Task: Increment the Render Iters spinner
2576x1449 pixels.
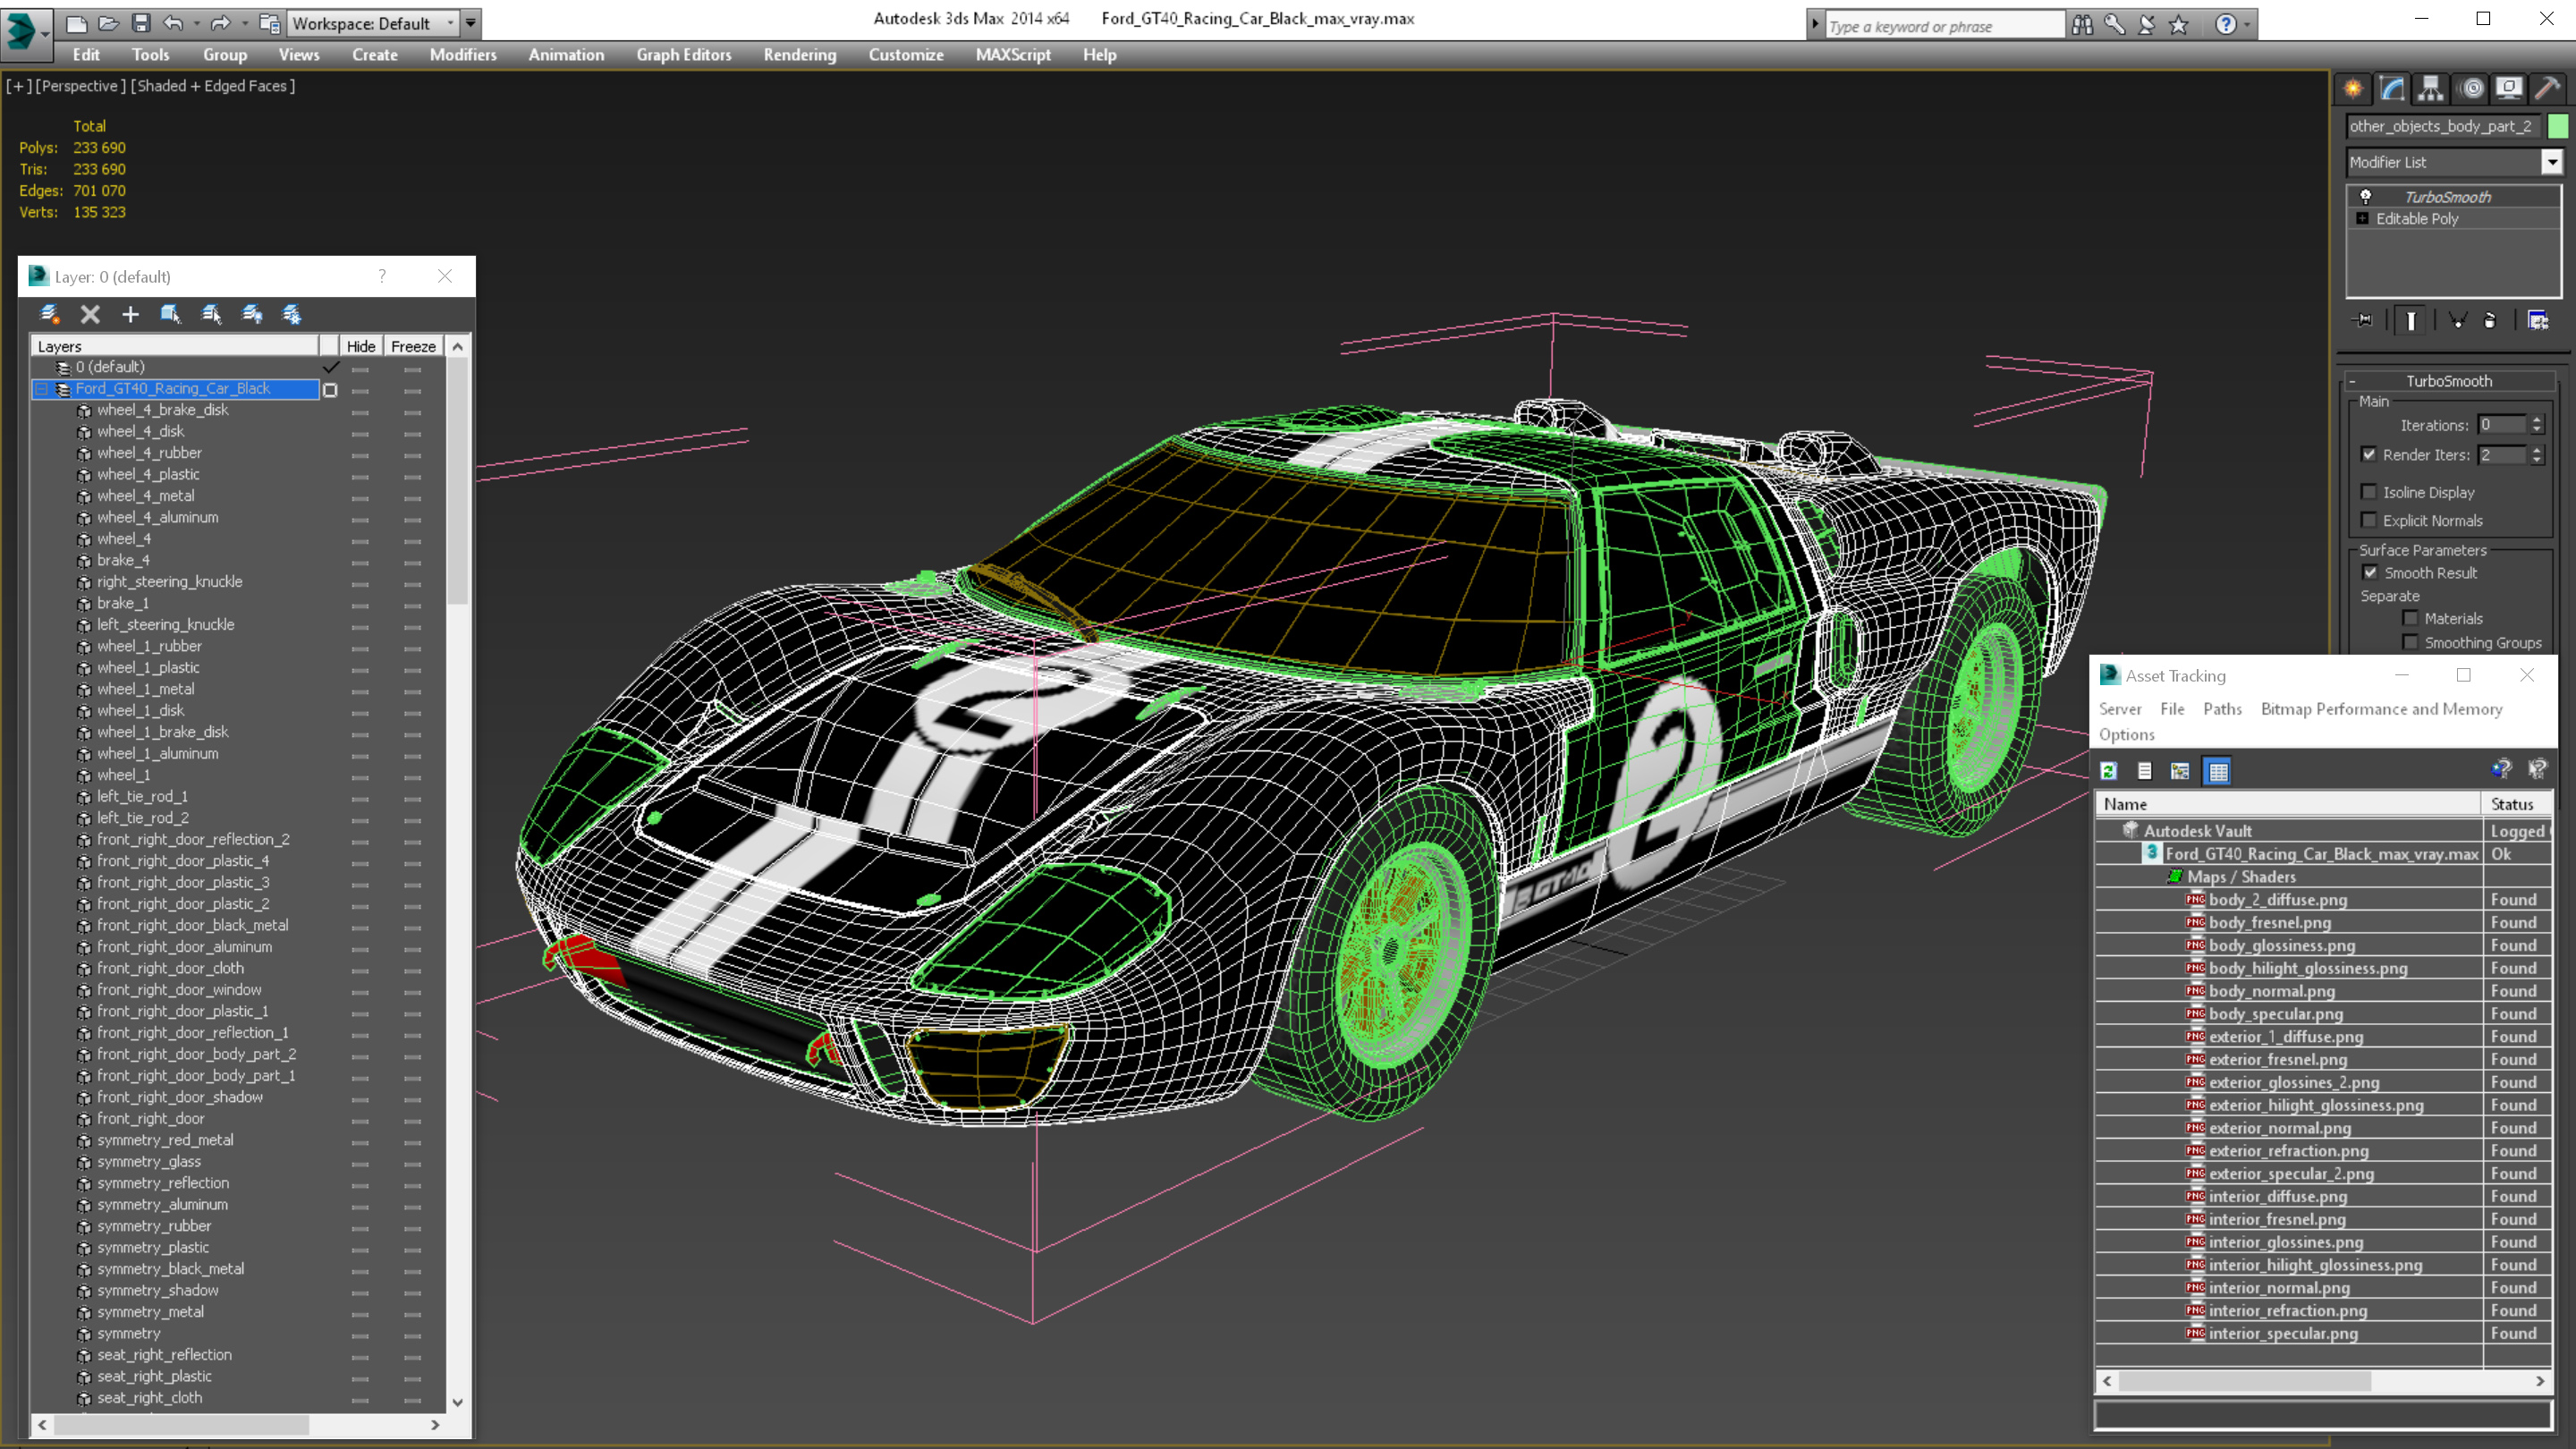Action: click(2537, 449)
